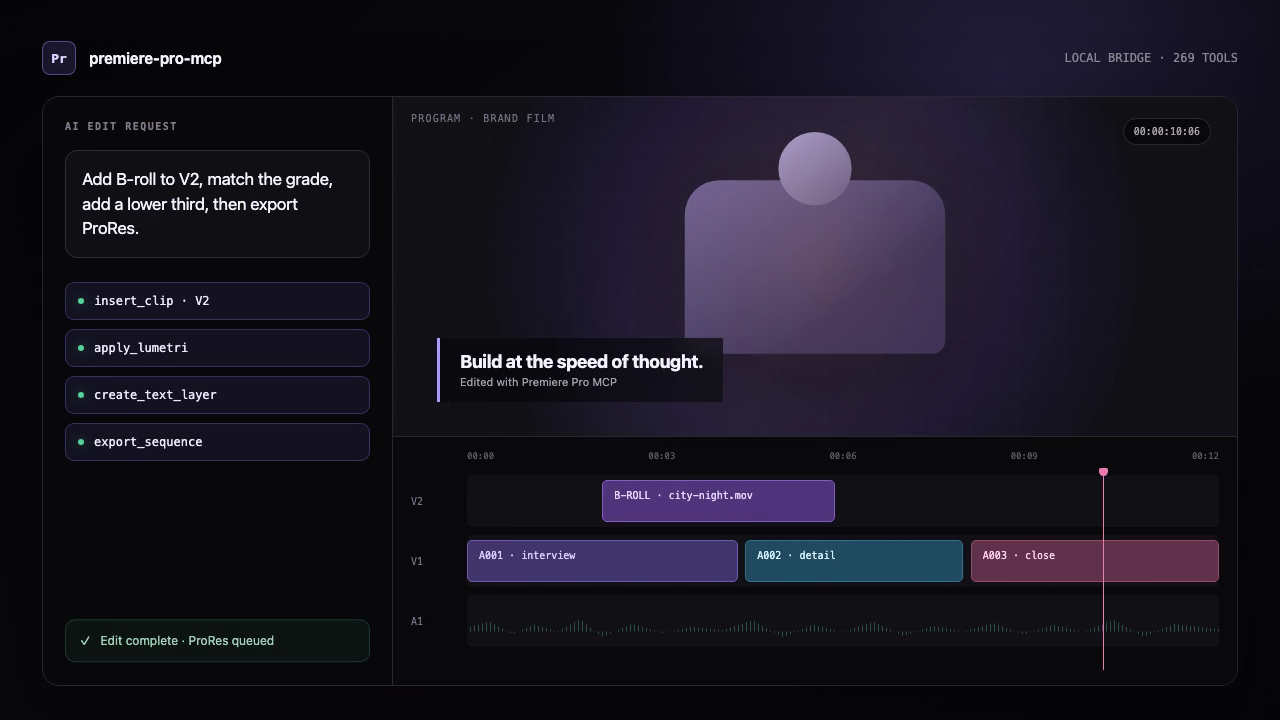Click the pink playhead handle
The image size is (1280, 720).
(1103, 472)
